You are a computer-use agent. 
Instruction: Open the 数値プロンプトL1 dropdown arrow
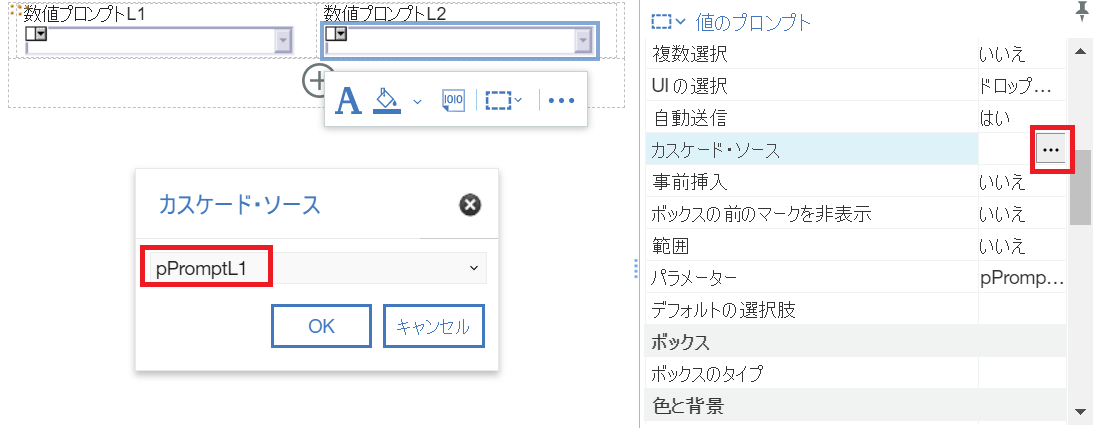click(283, 42)
